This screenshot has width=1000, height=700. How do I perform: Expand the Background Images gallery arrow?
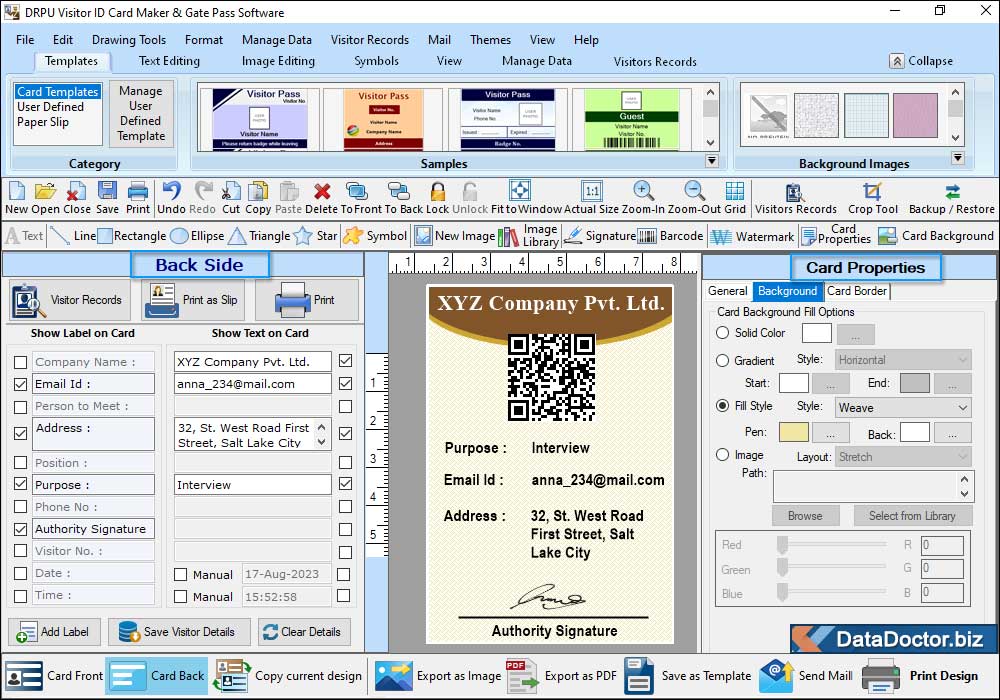957,157
